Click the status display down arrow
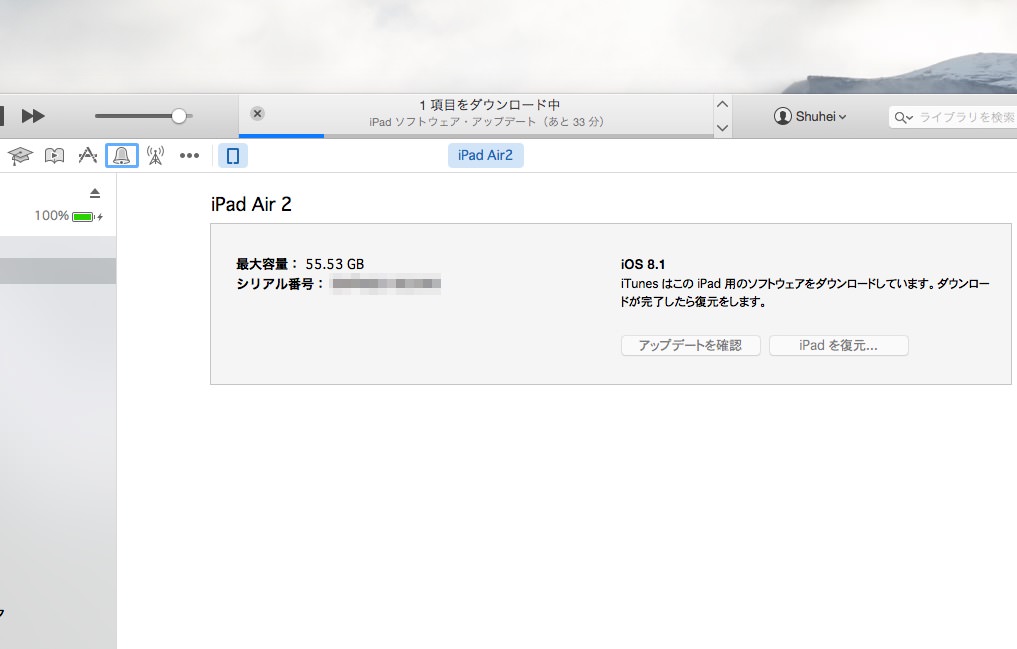The image size is (1017, 649). point(723,128)
